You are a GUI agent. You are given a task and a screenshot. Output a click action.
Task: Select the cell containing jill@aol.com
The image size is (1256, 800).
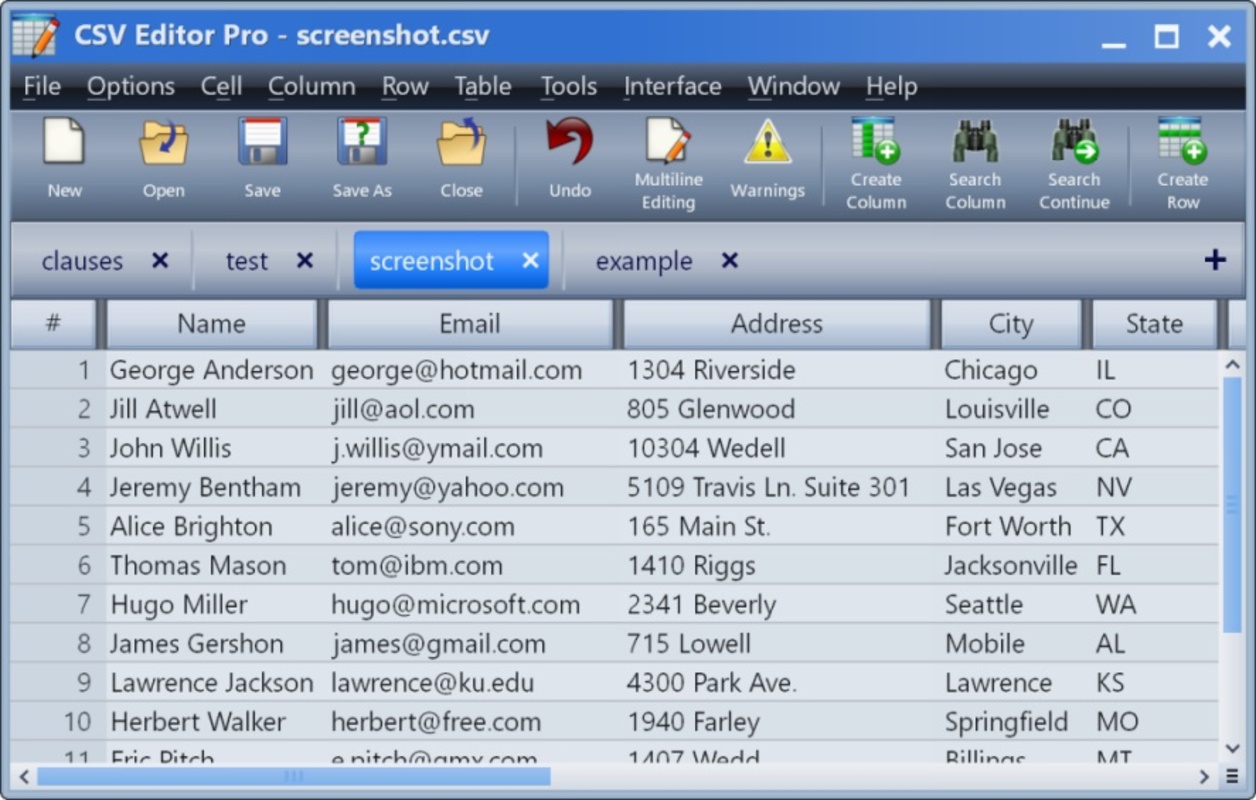click(403, 409)
